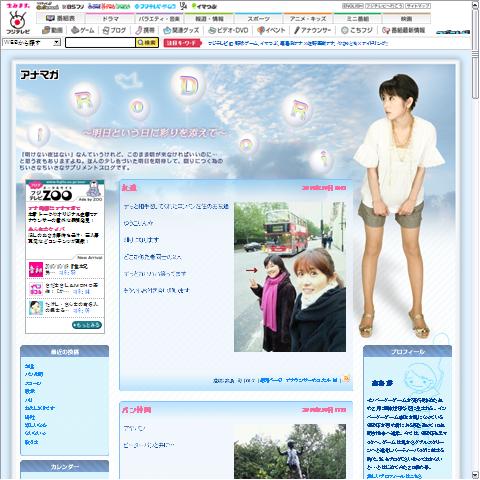Select the ミニ番組 tab

357,19
